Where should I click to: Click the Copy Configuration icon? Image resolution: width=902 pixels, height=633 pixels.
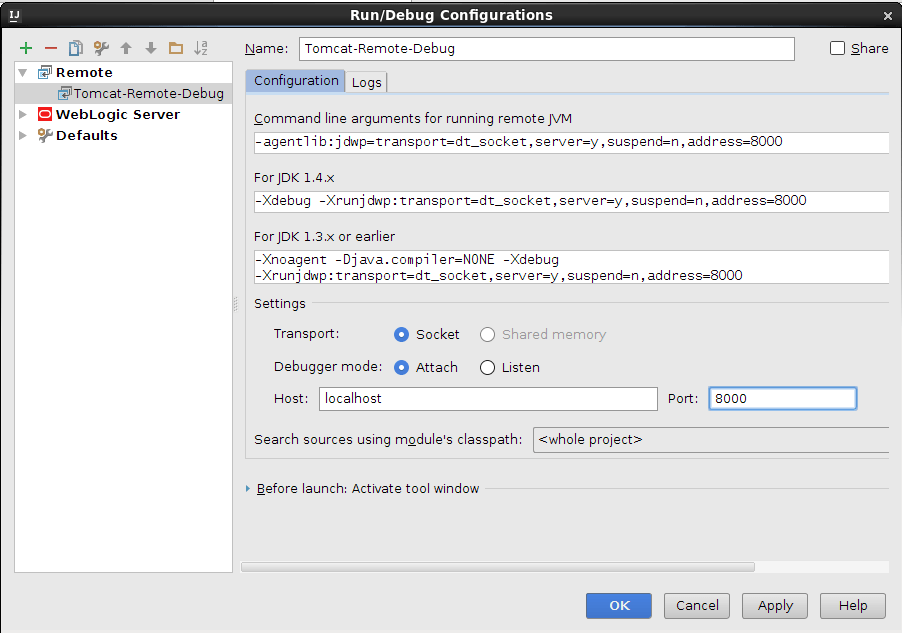76,48
